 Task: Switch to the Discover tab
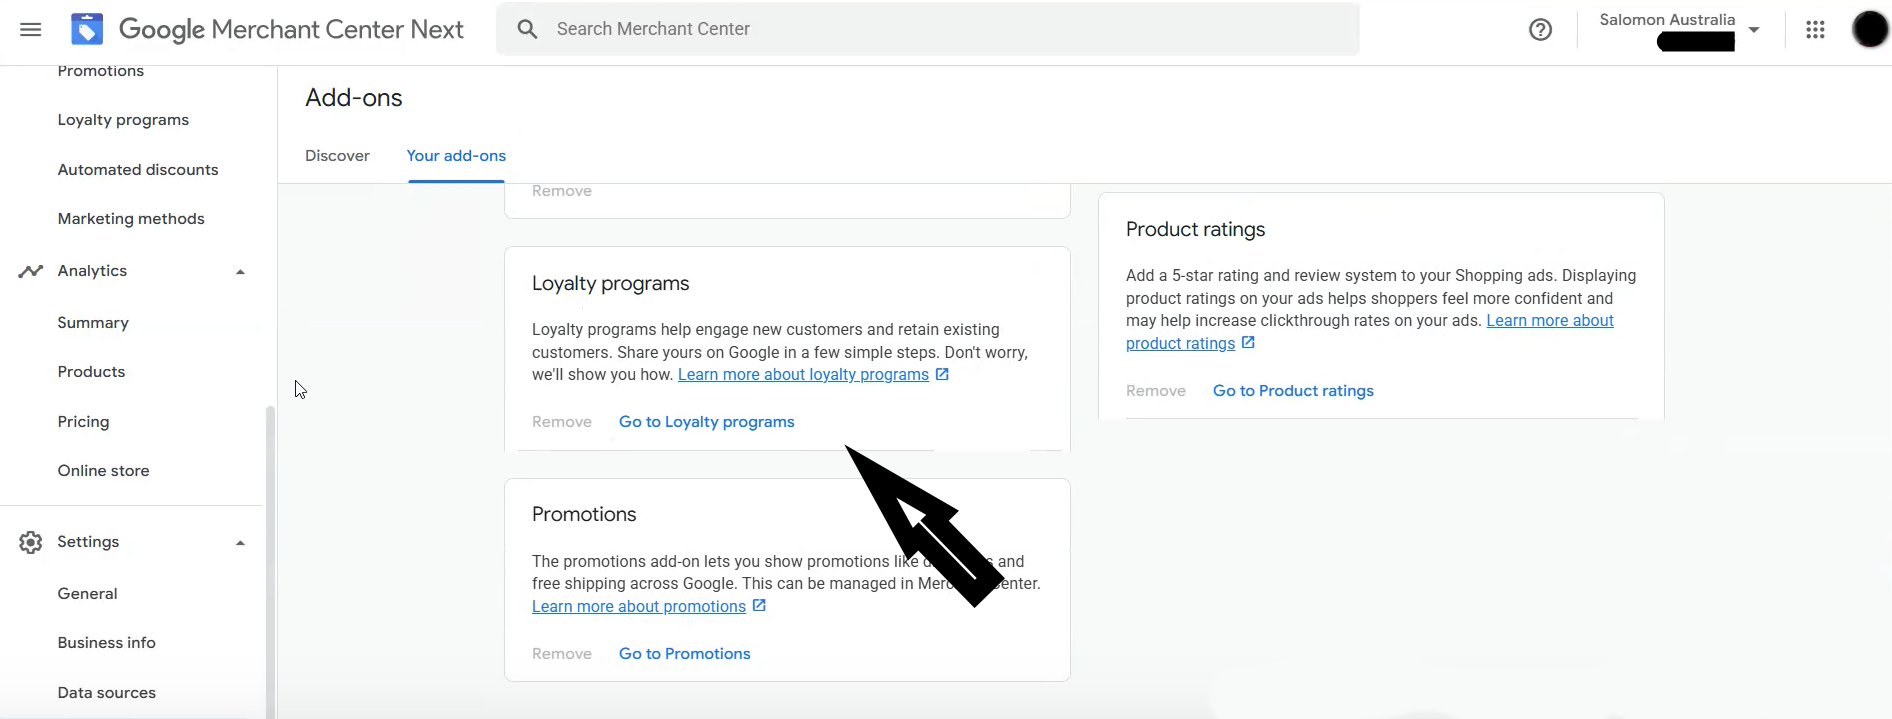[x=337, y=156]
